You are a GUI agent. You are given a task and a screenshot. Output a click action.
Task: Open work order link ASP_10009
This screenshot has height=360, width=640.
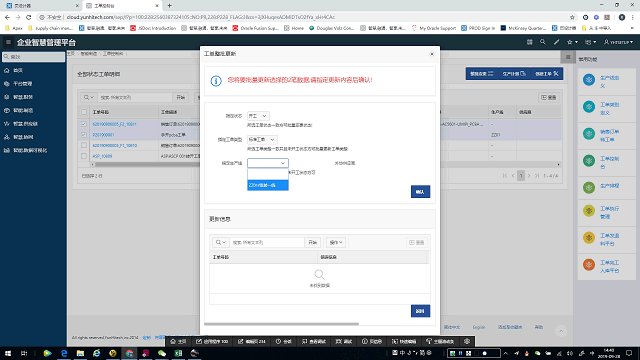point(102,156)
